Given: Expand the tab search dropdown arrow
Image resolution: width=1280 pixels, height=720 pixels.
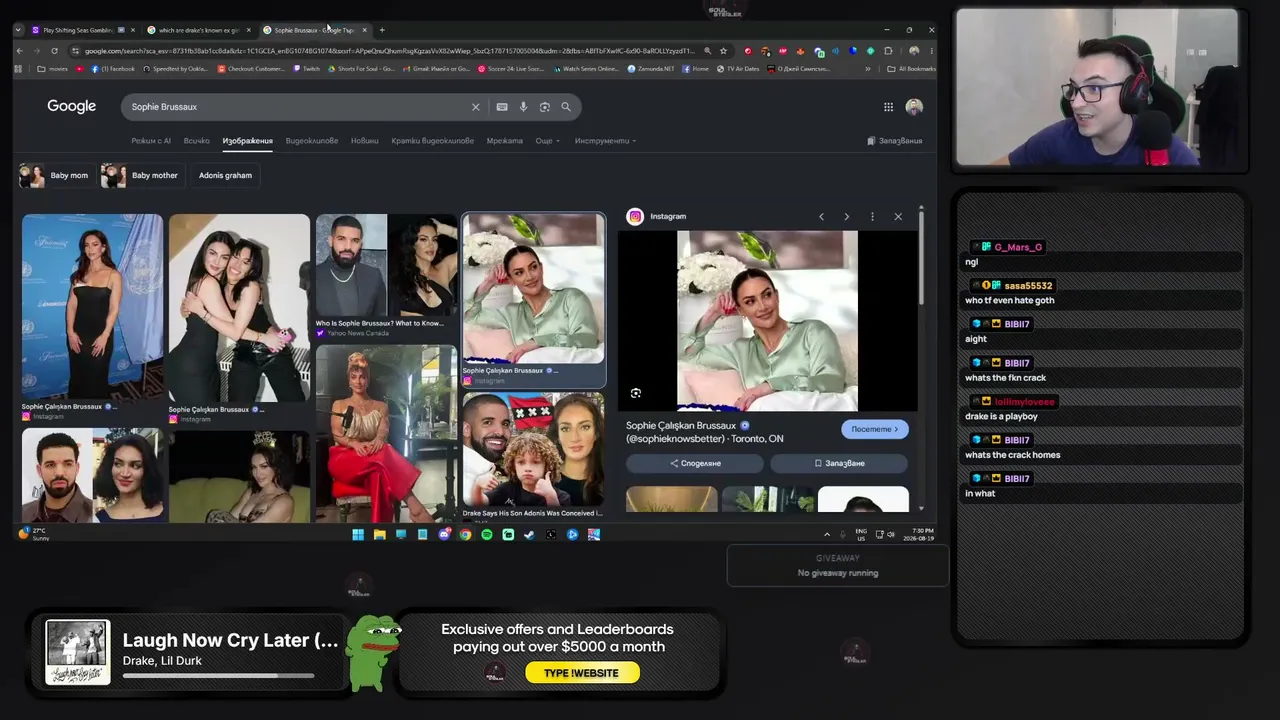Looking at the screenshot, I should (x=18, y=30).
